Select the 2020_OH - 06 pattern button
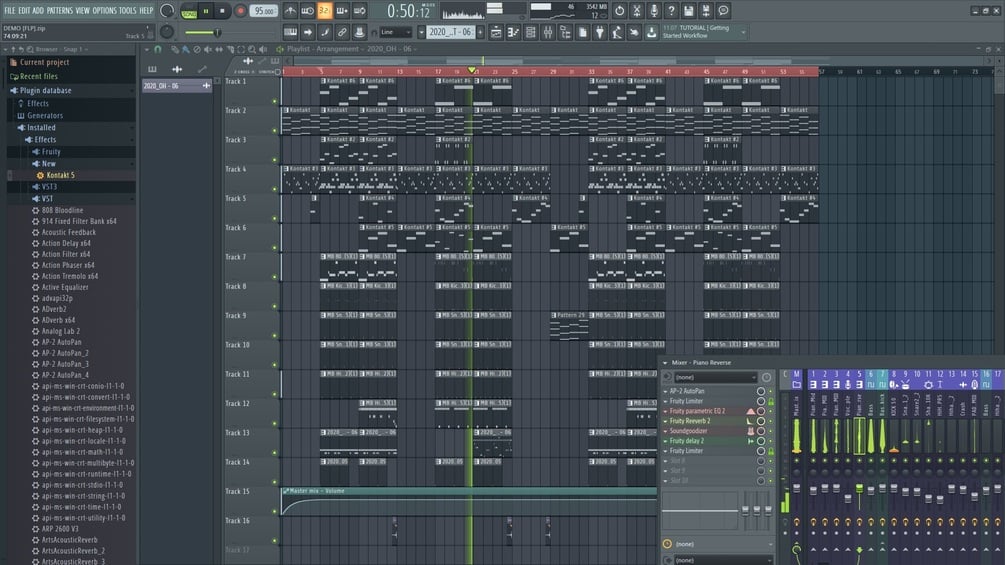Viewport: 1005px width, 565px height. (x=176, y=86)
